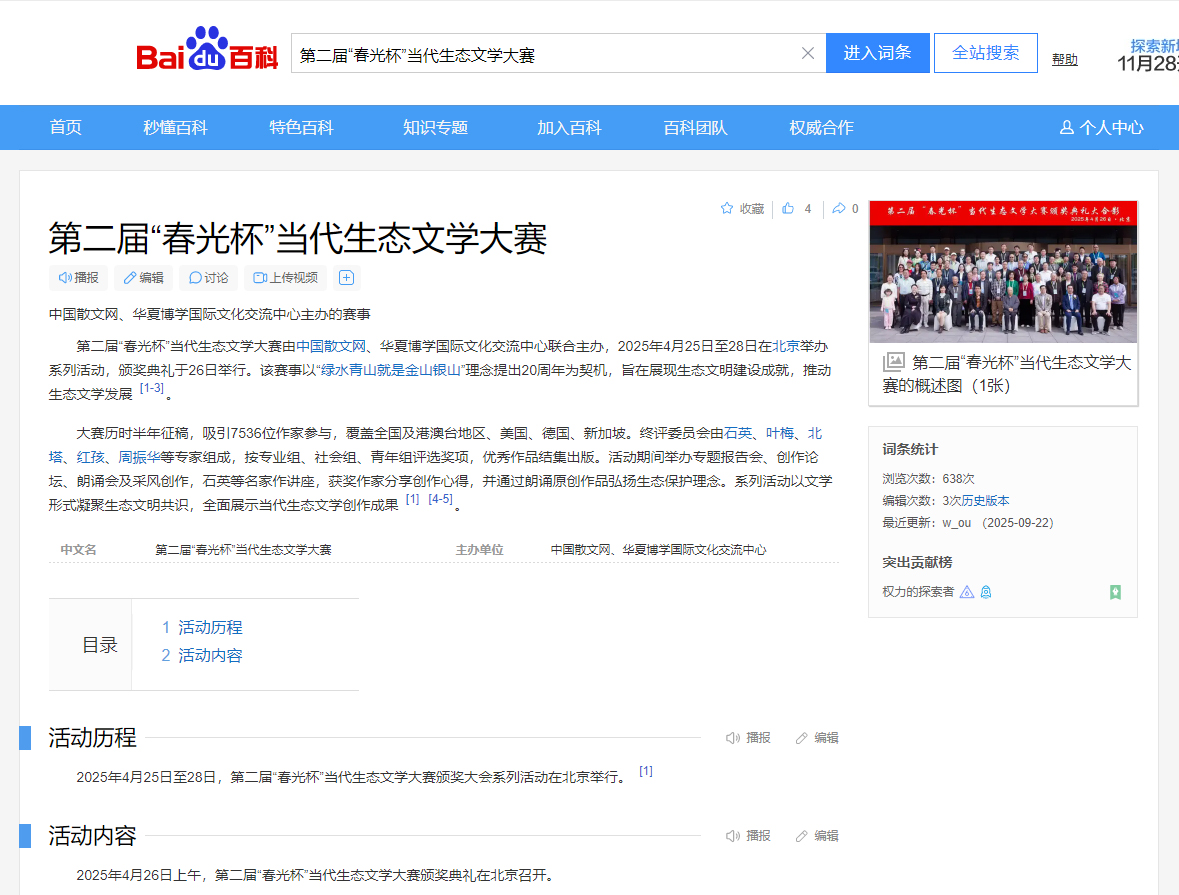Viewport: 1179px width, 895px height.
Task: Click the Baidu Baike logo
Action: [x=207, y=50]
